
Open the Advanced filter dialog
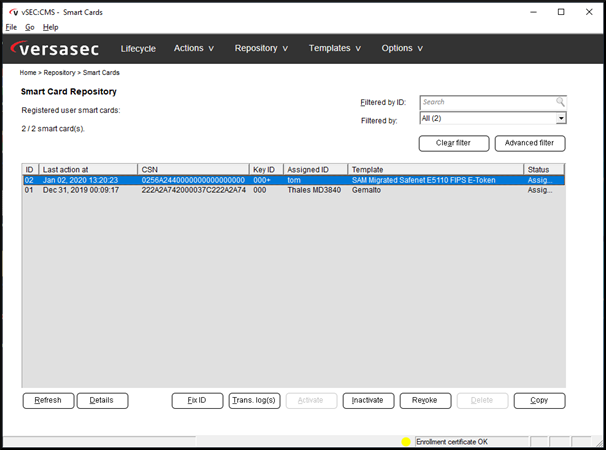(x=530, y=143)
